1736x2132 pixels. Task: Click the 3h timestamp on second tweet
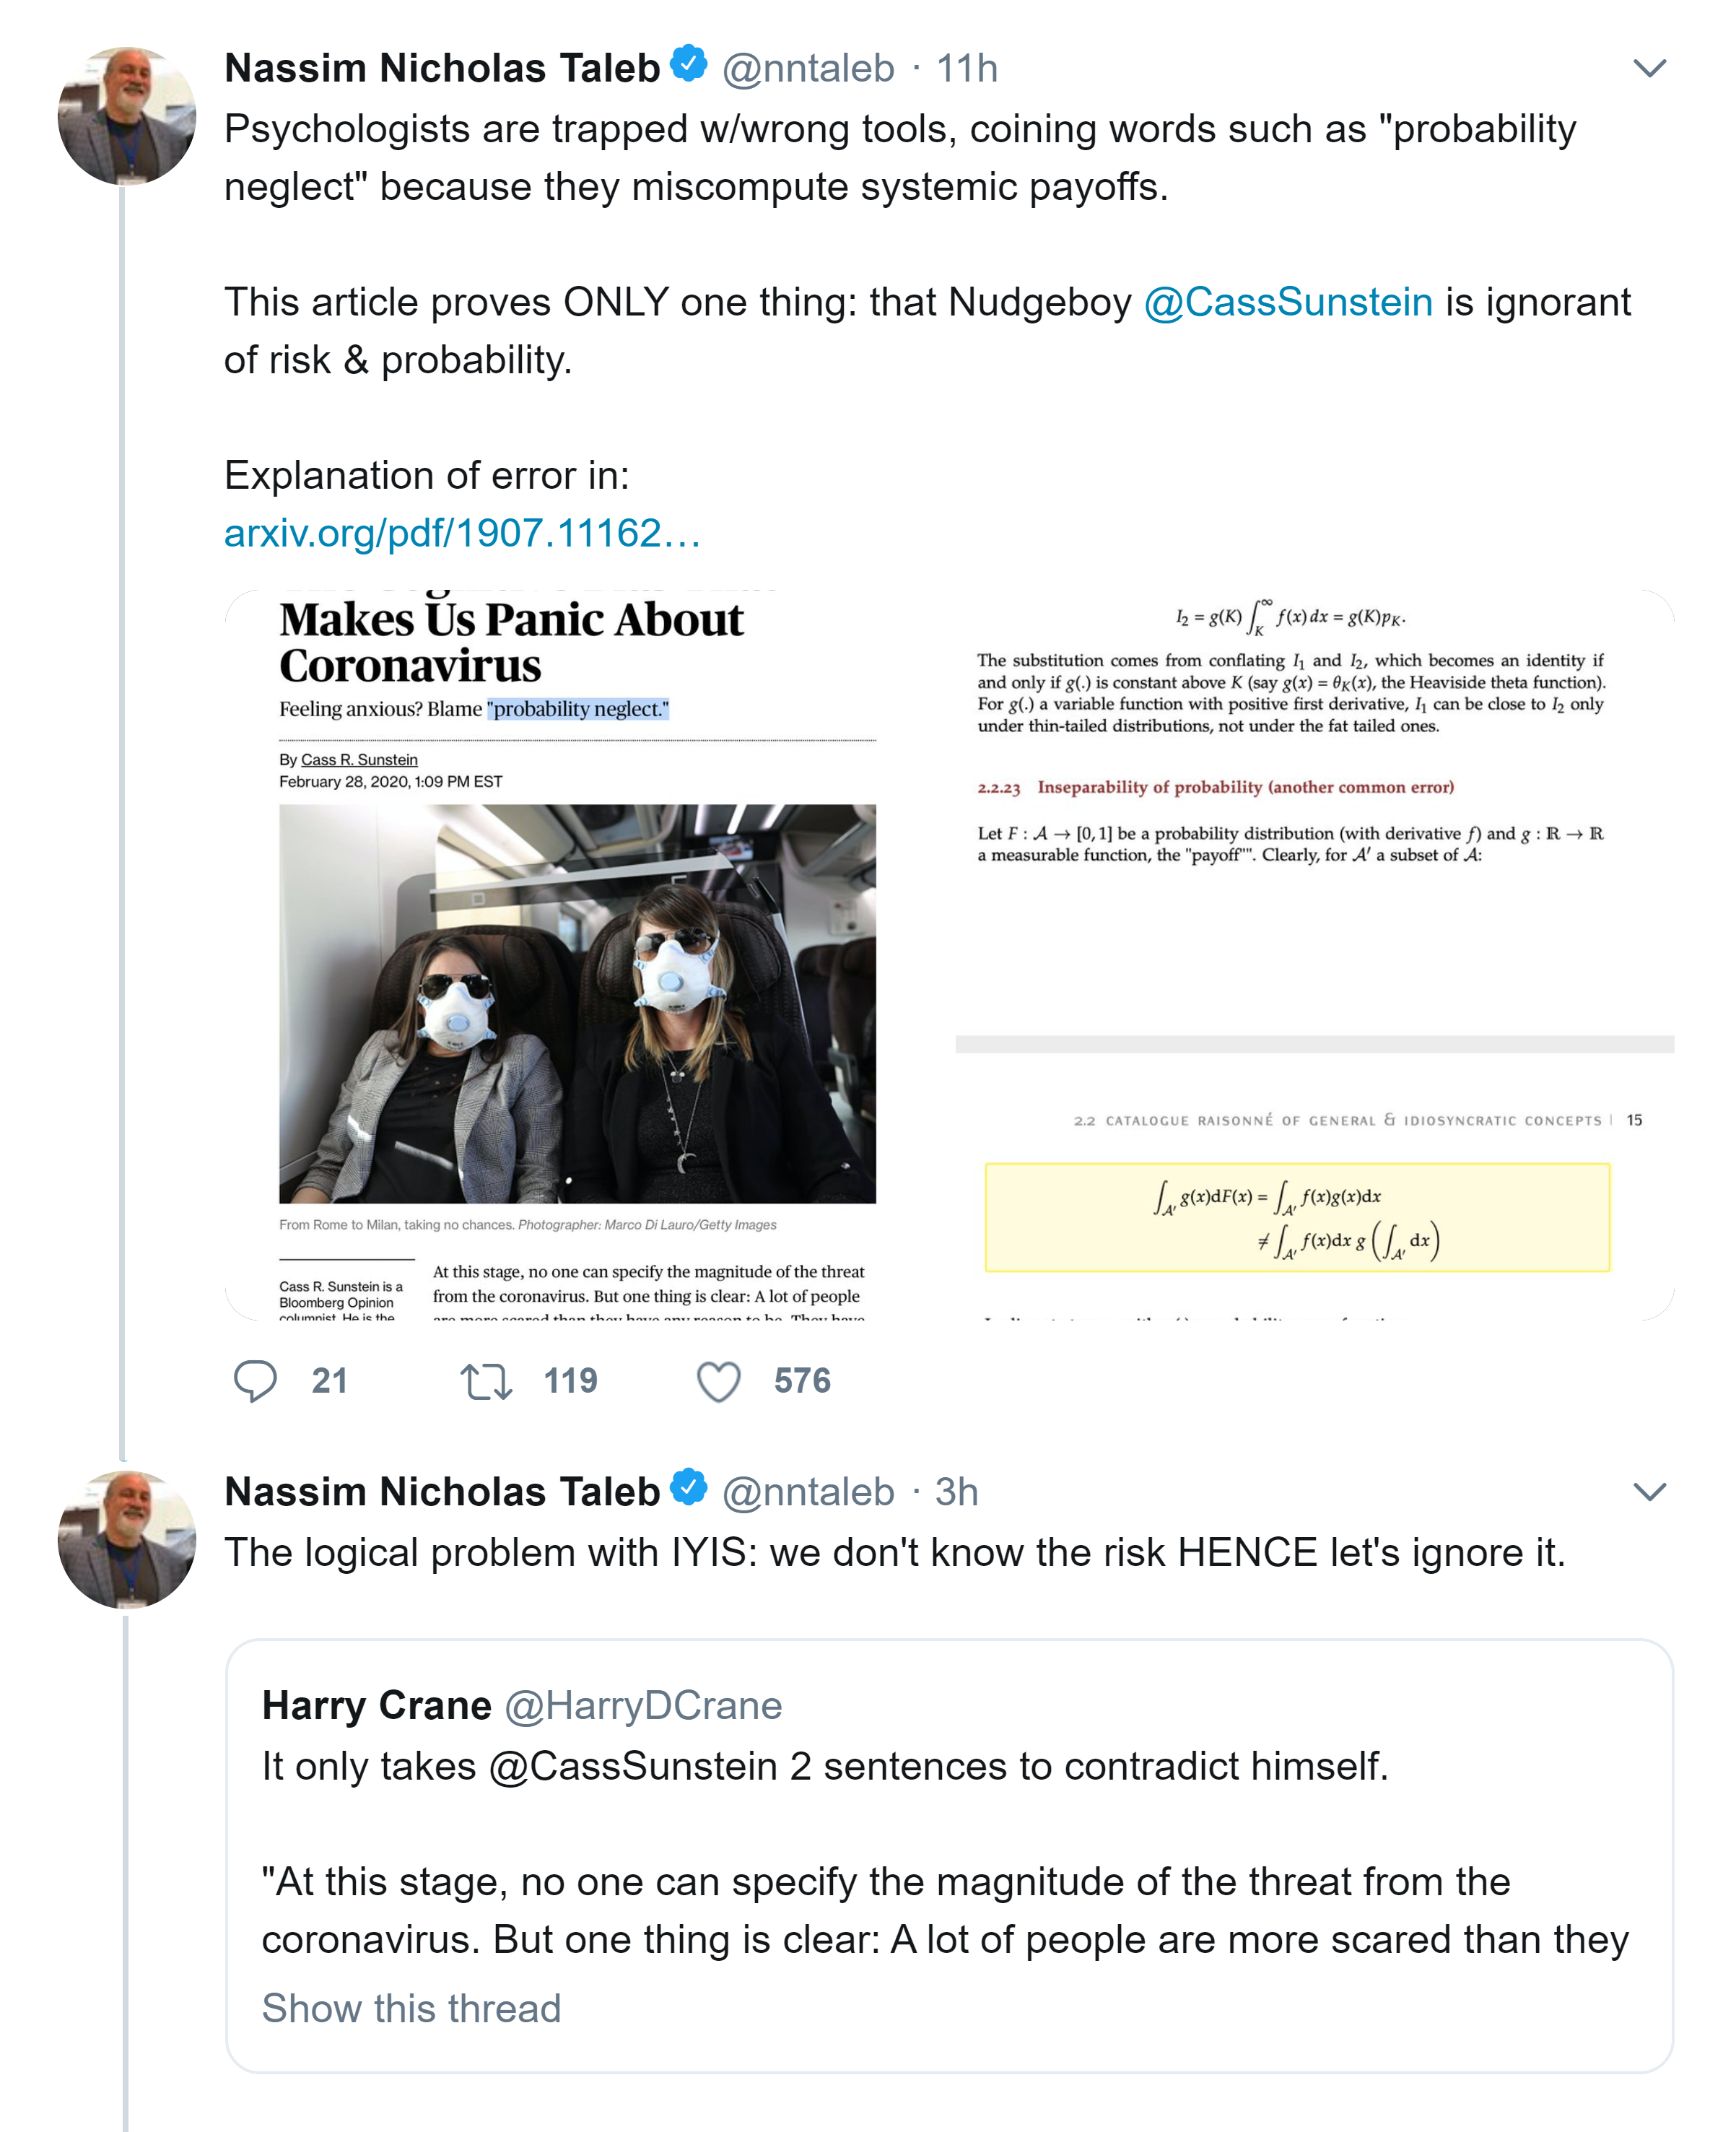tap(956, 1491)
